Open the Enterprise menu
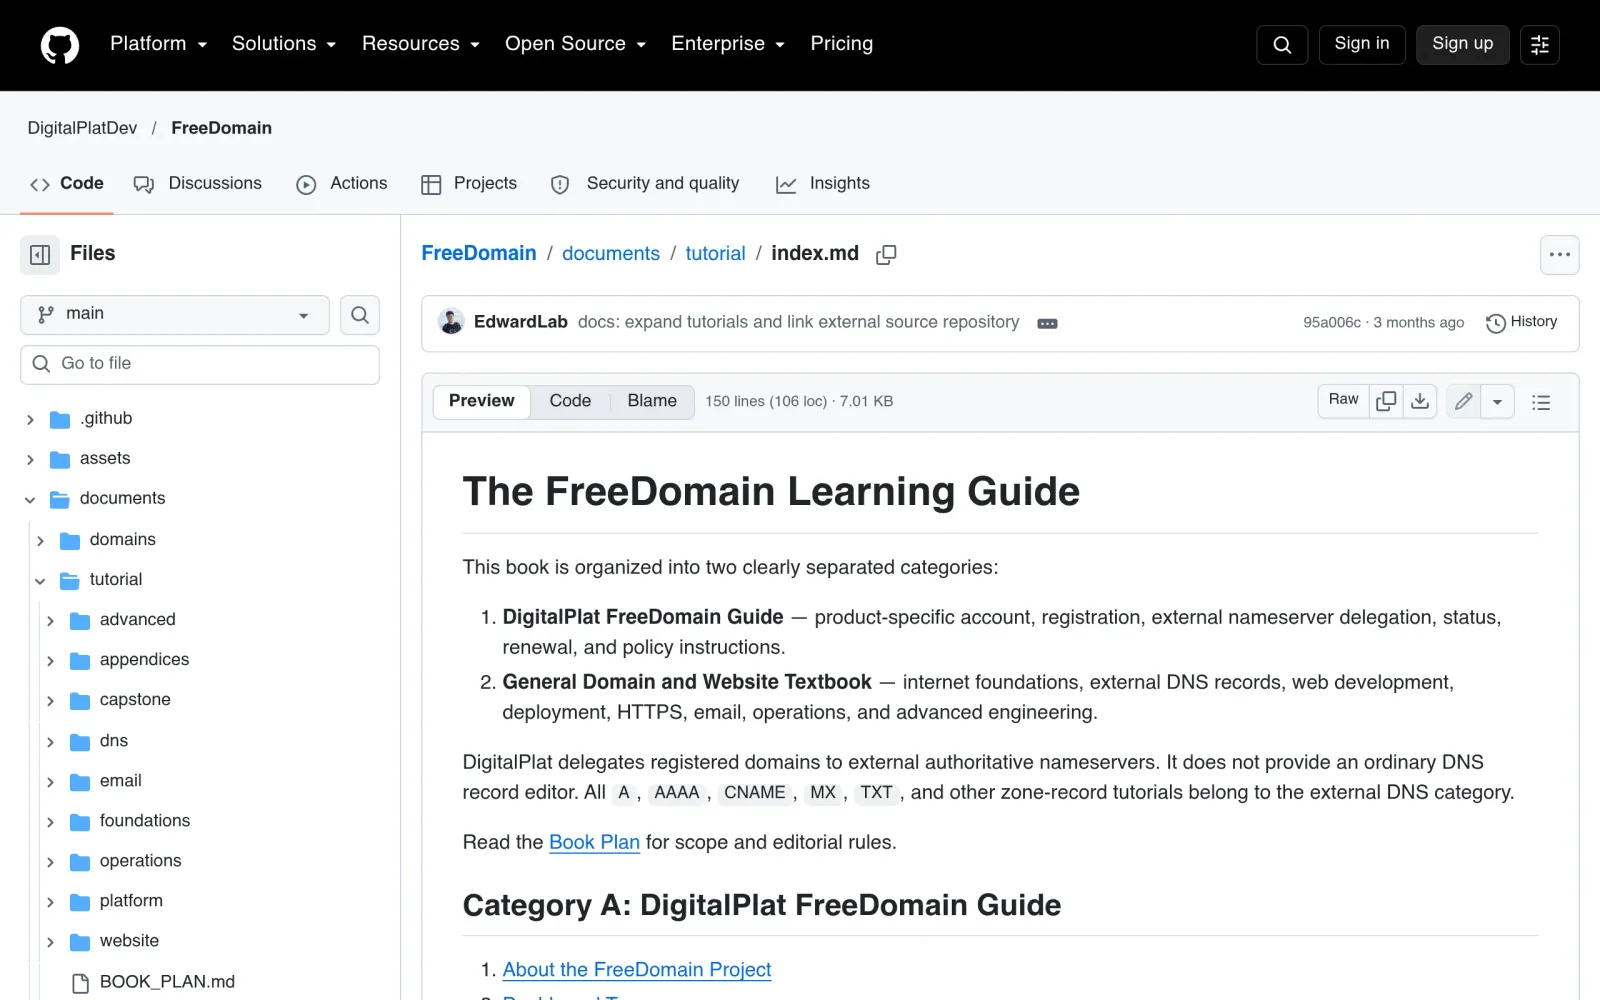 728,44
